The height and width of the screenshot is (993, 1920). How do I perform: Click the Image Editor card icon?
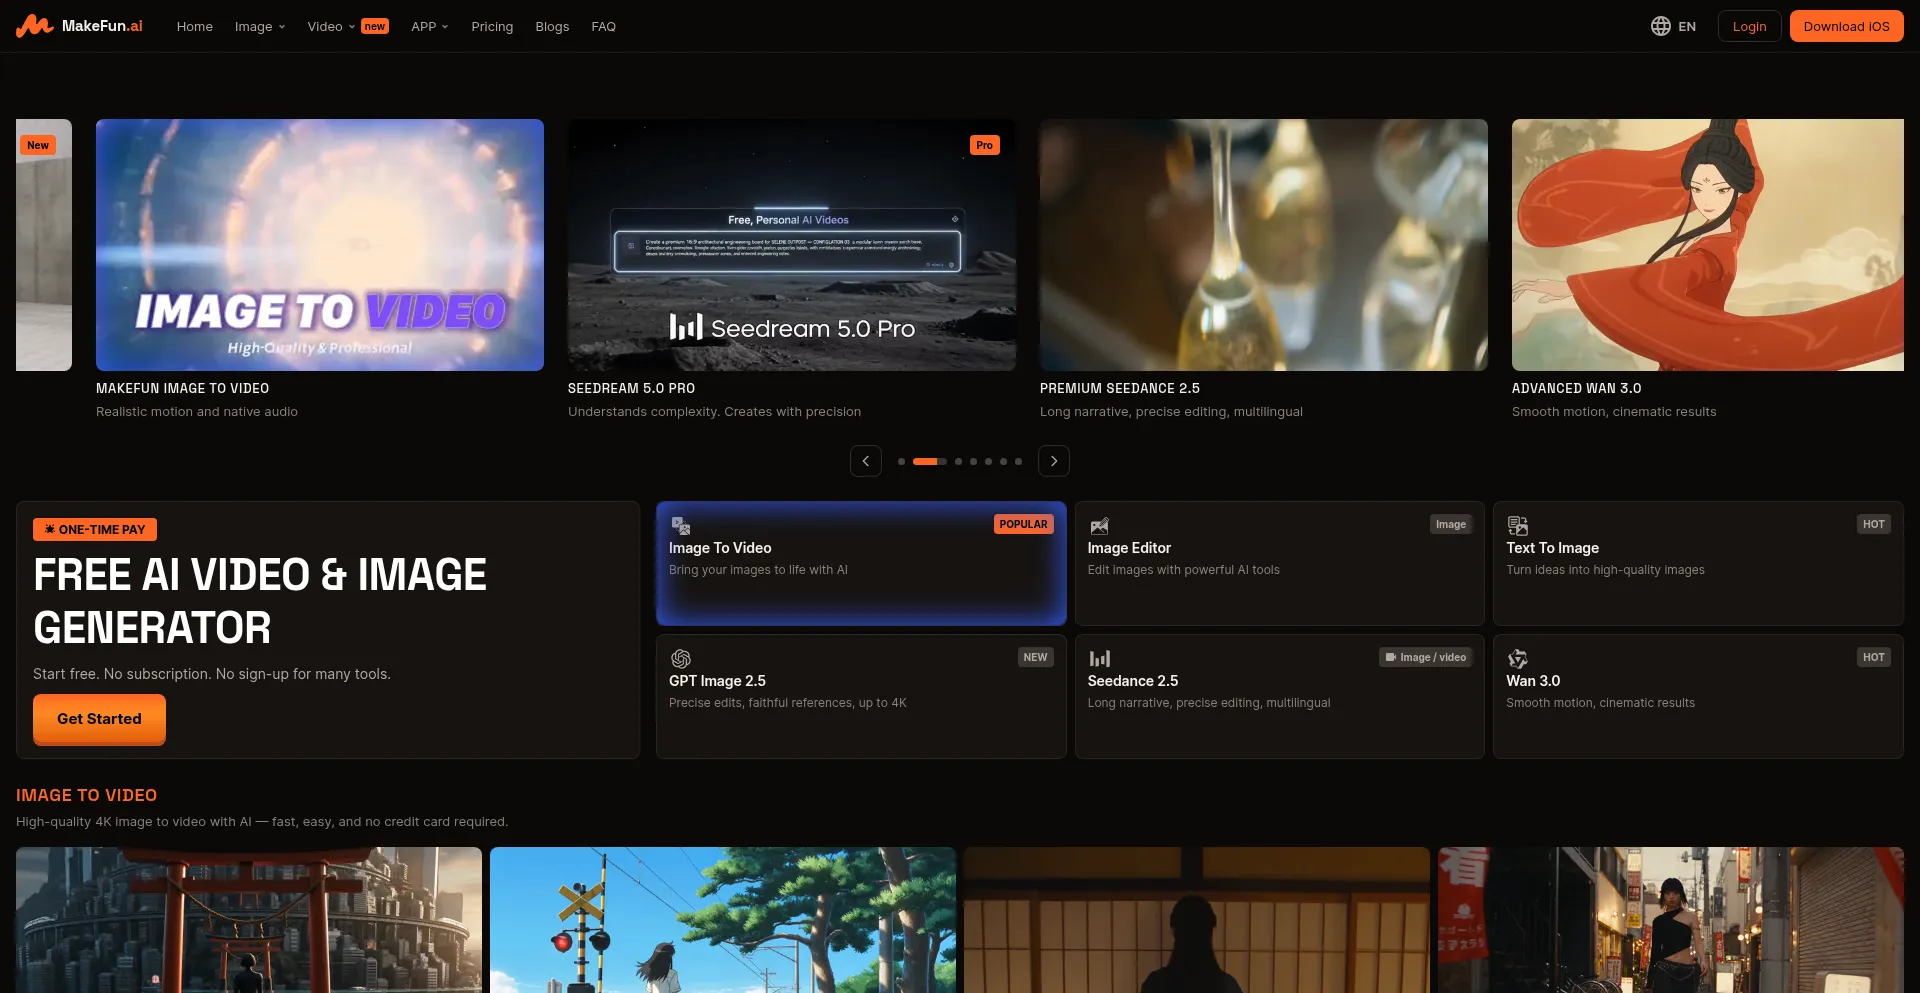pyautogui.click(x=1099, y=526)
